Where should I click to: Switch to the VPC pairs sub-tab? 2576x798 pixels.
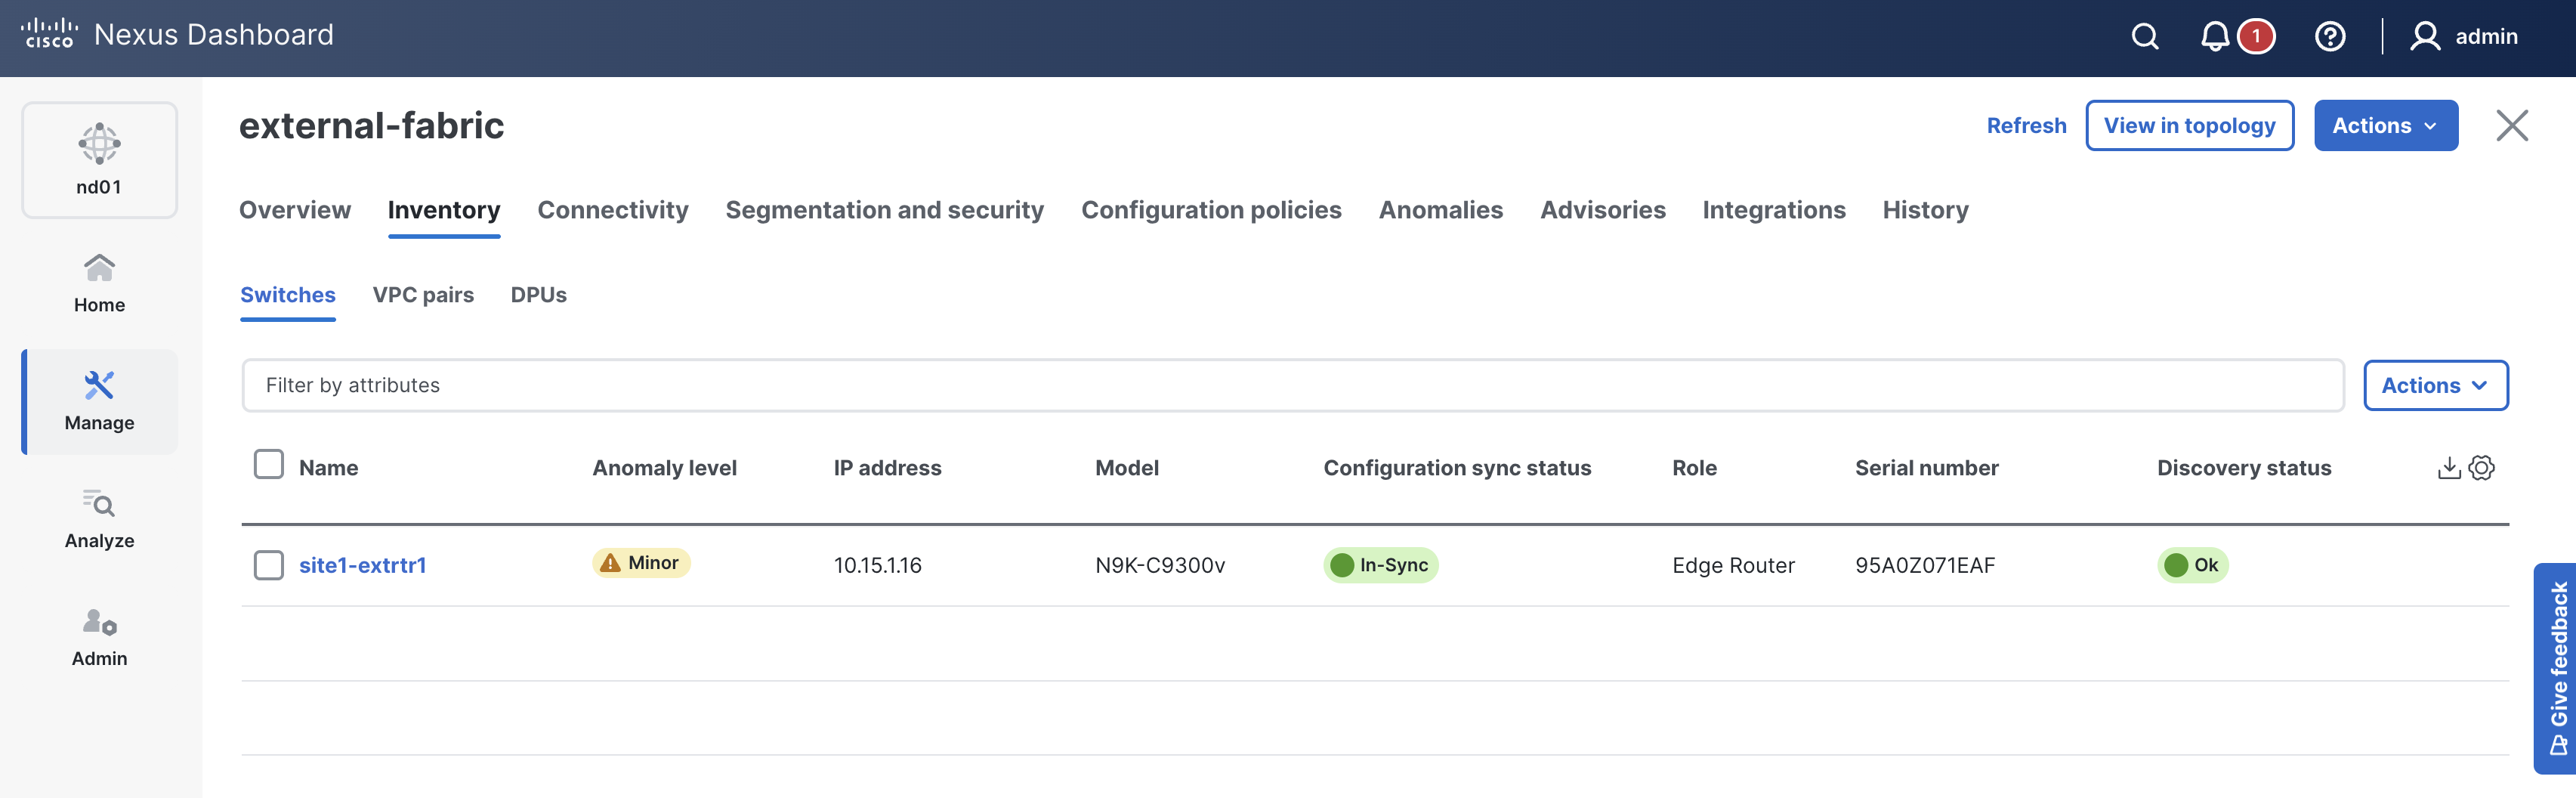tap(423, 295)
